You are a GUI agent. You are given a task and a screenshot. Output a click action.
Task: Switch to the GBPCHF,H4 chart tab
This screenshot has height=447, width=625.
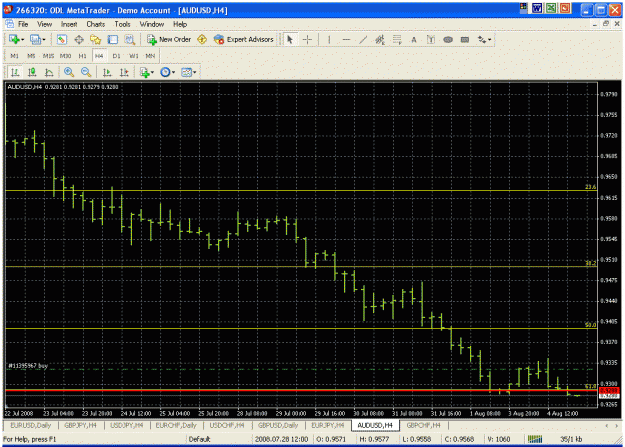[423, 425]
